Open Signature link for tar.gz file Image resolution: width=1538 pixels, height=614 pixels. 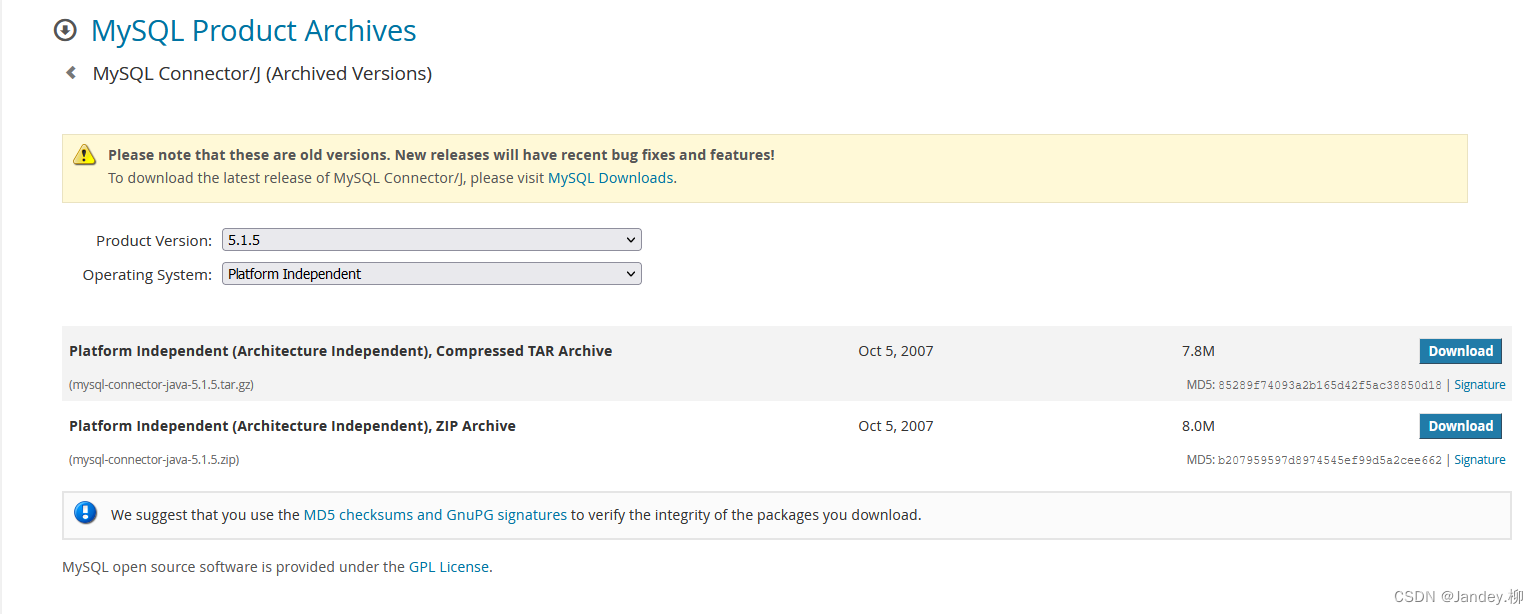[x=1479, y=385]
